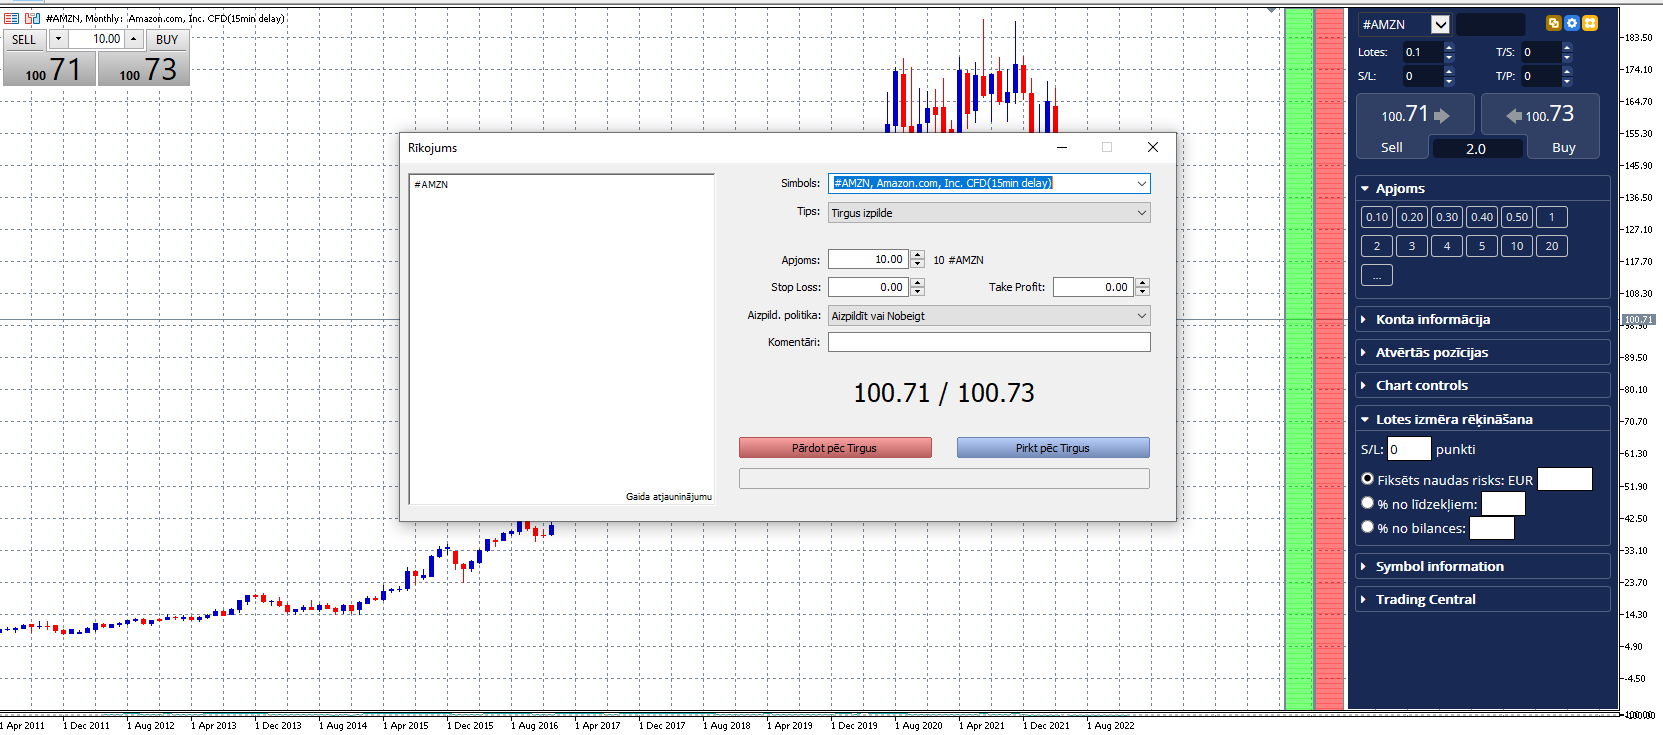Image resolution: width=1663 pixels, height=735 pixels.
Task: Click the yellow overlapping-windows icon
Action: (x=1554, y=23)
